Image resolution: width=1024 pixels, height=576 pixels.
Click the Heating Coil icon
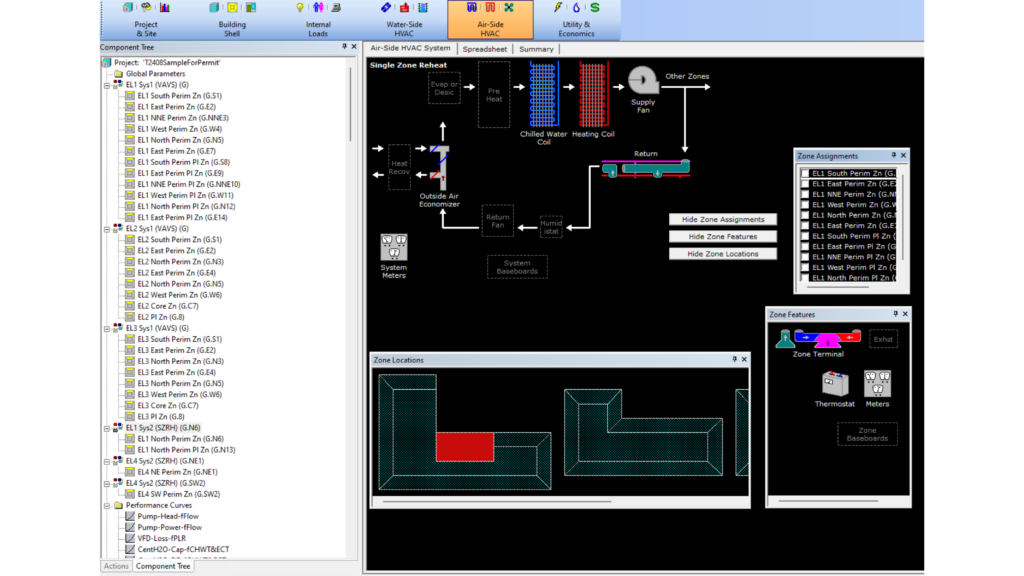coord(593,93)
